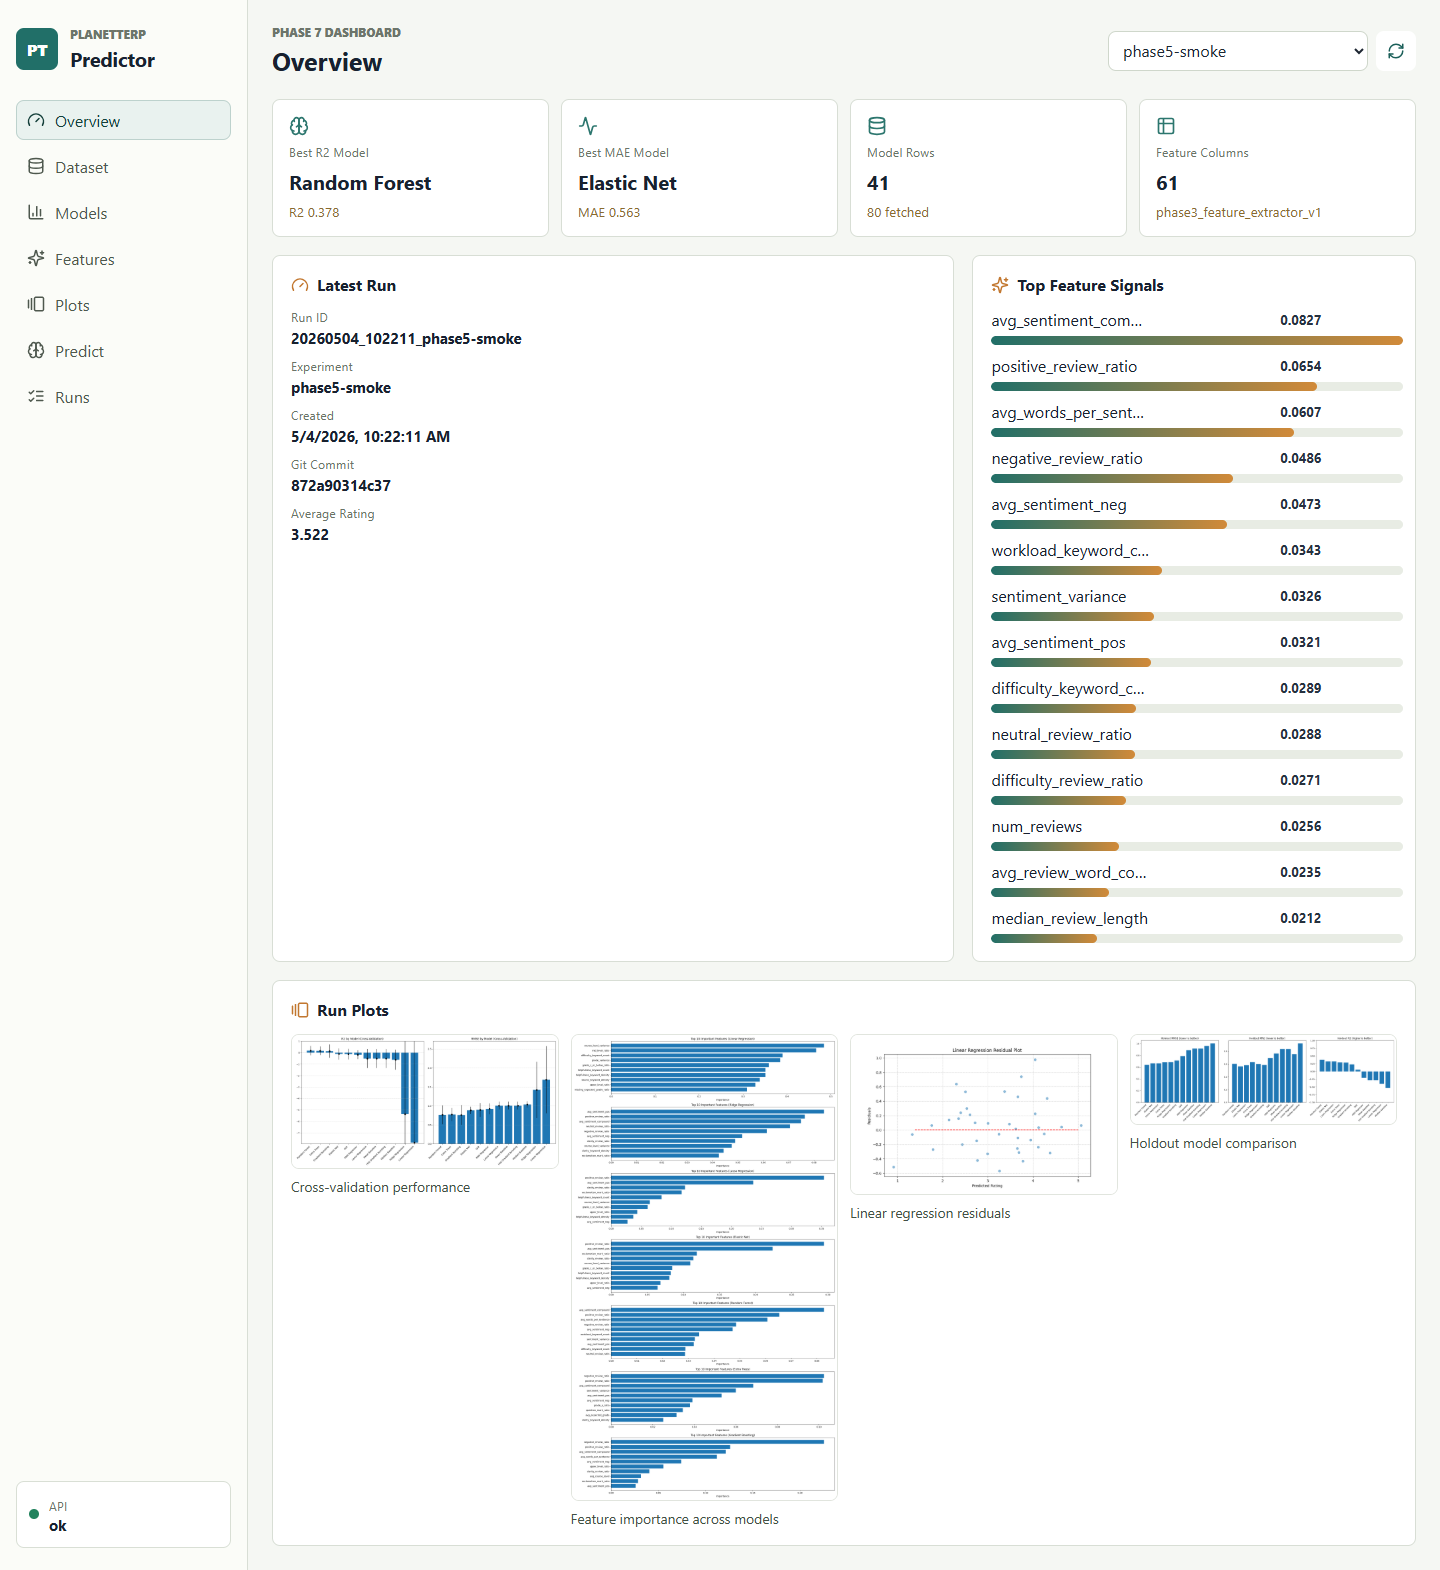Click the Created date 5/4/2026, 10:22:11 AM

coord(370,437)
